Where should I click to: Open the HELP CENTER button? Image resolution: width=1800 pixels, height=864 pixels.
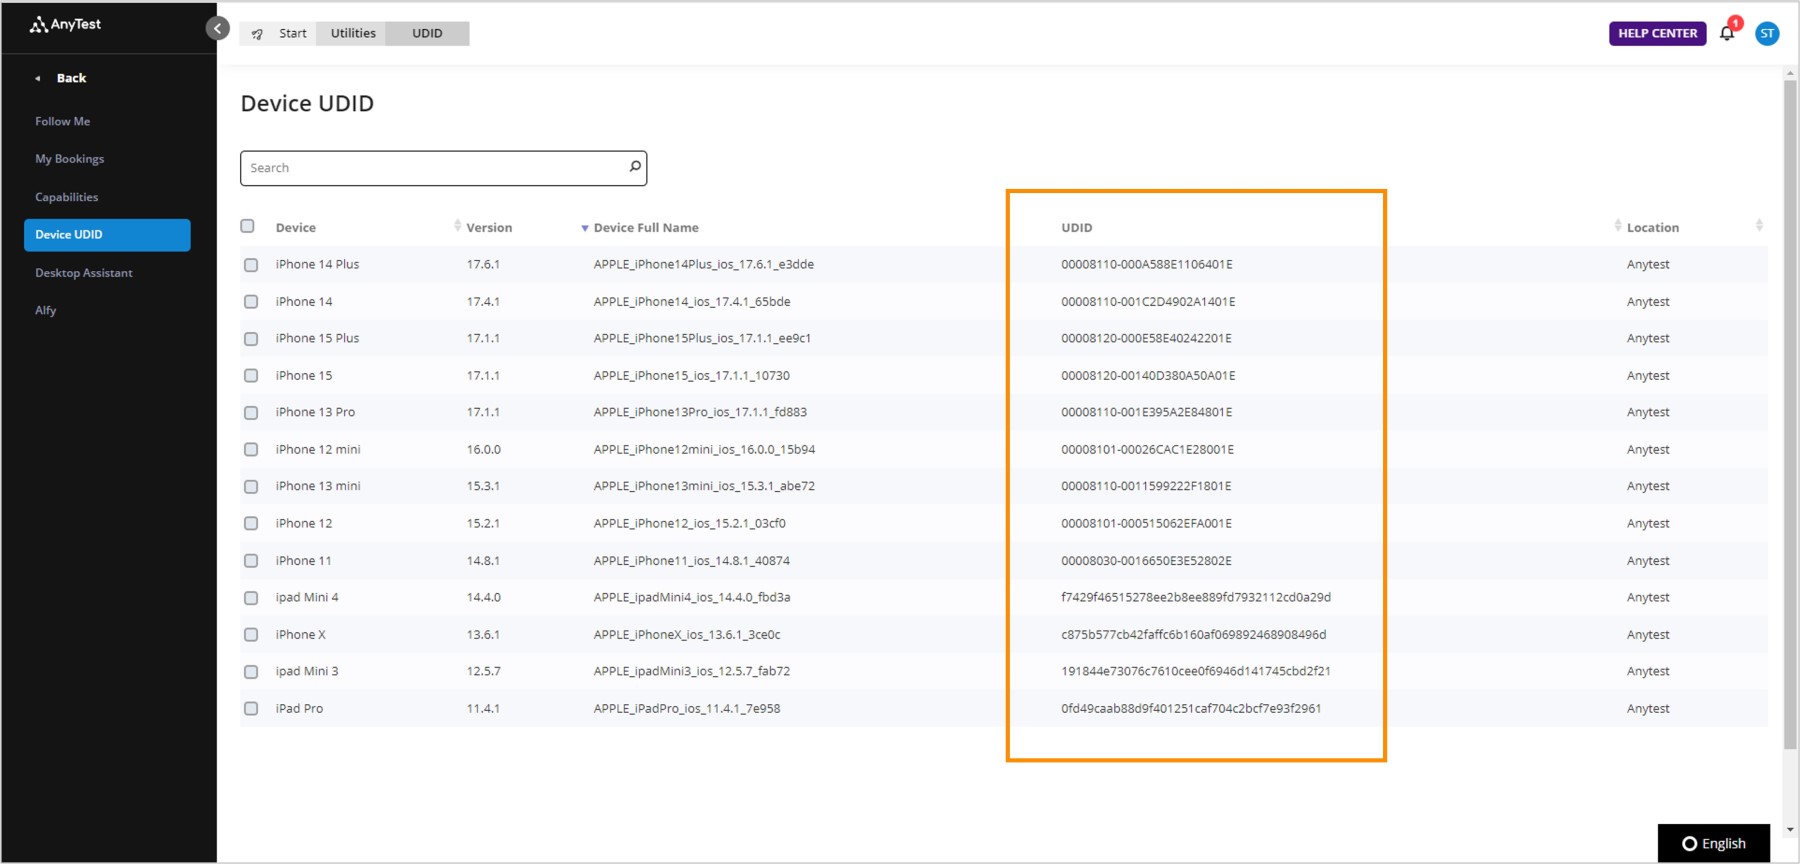click(x=1657, y=33)
